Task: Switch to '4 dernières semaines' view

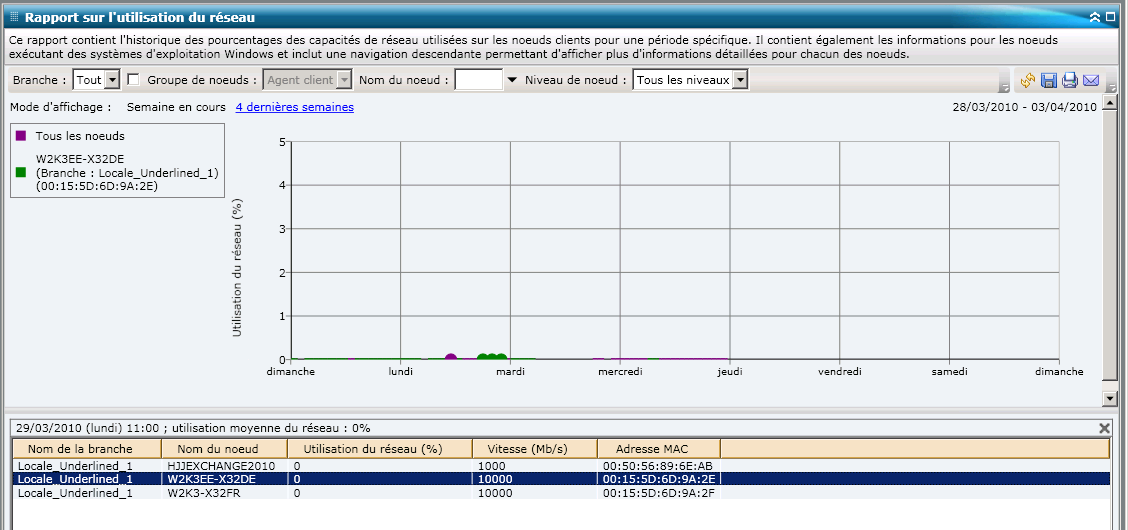Action: (x=294, y=107)
